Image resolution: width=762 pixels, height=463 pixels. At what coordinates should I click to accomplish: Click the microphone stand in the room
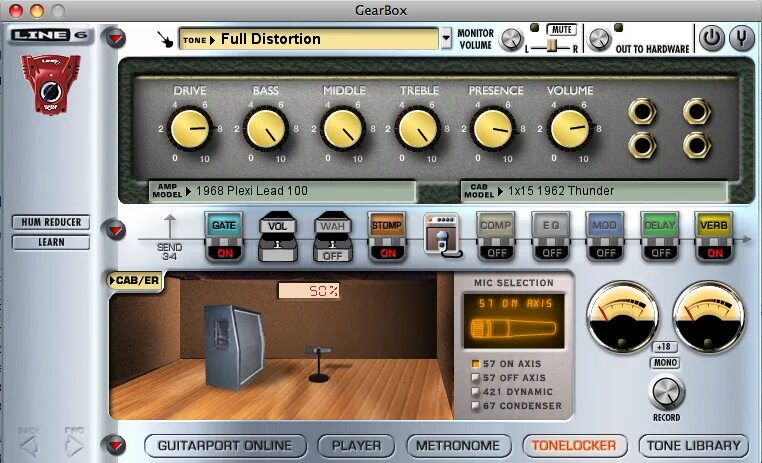(x=318, y=363)
